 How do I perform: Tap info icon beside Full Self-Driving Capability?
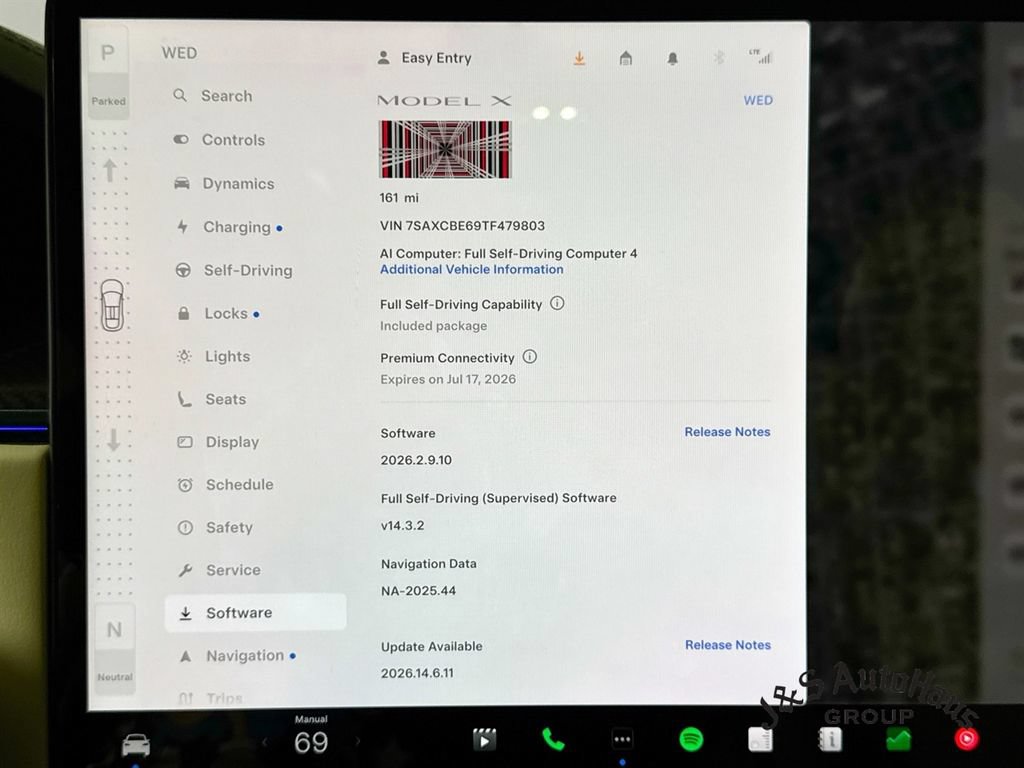click(557, 303)
